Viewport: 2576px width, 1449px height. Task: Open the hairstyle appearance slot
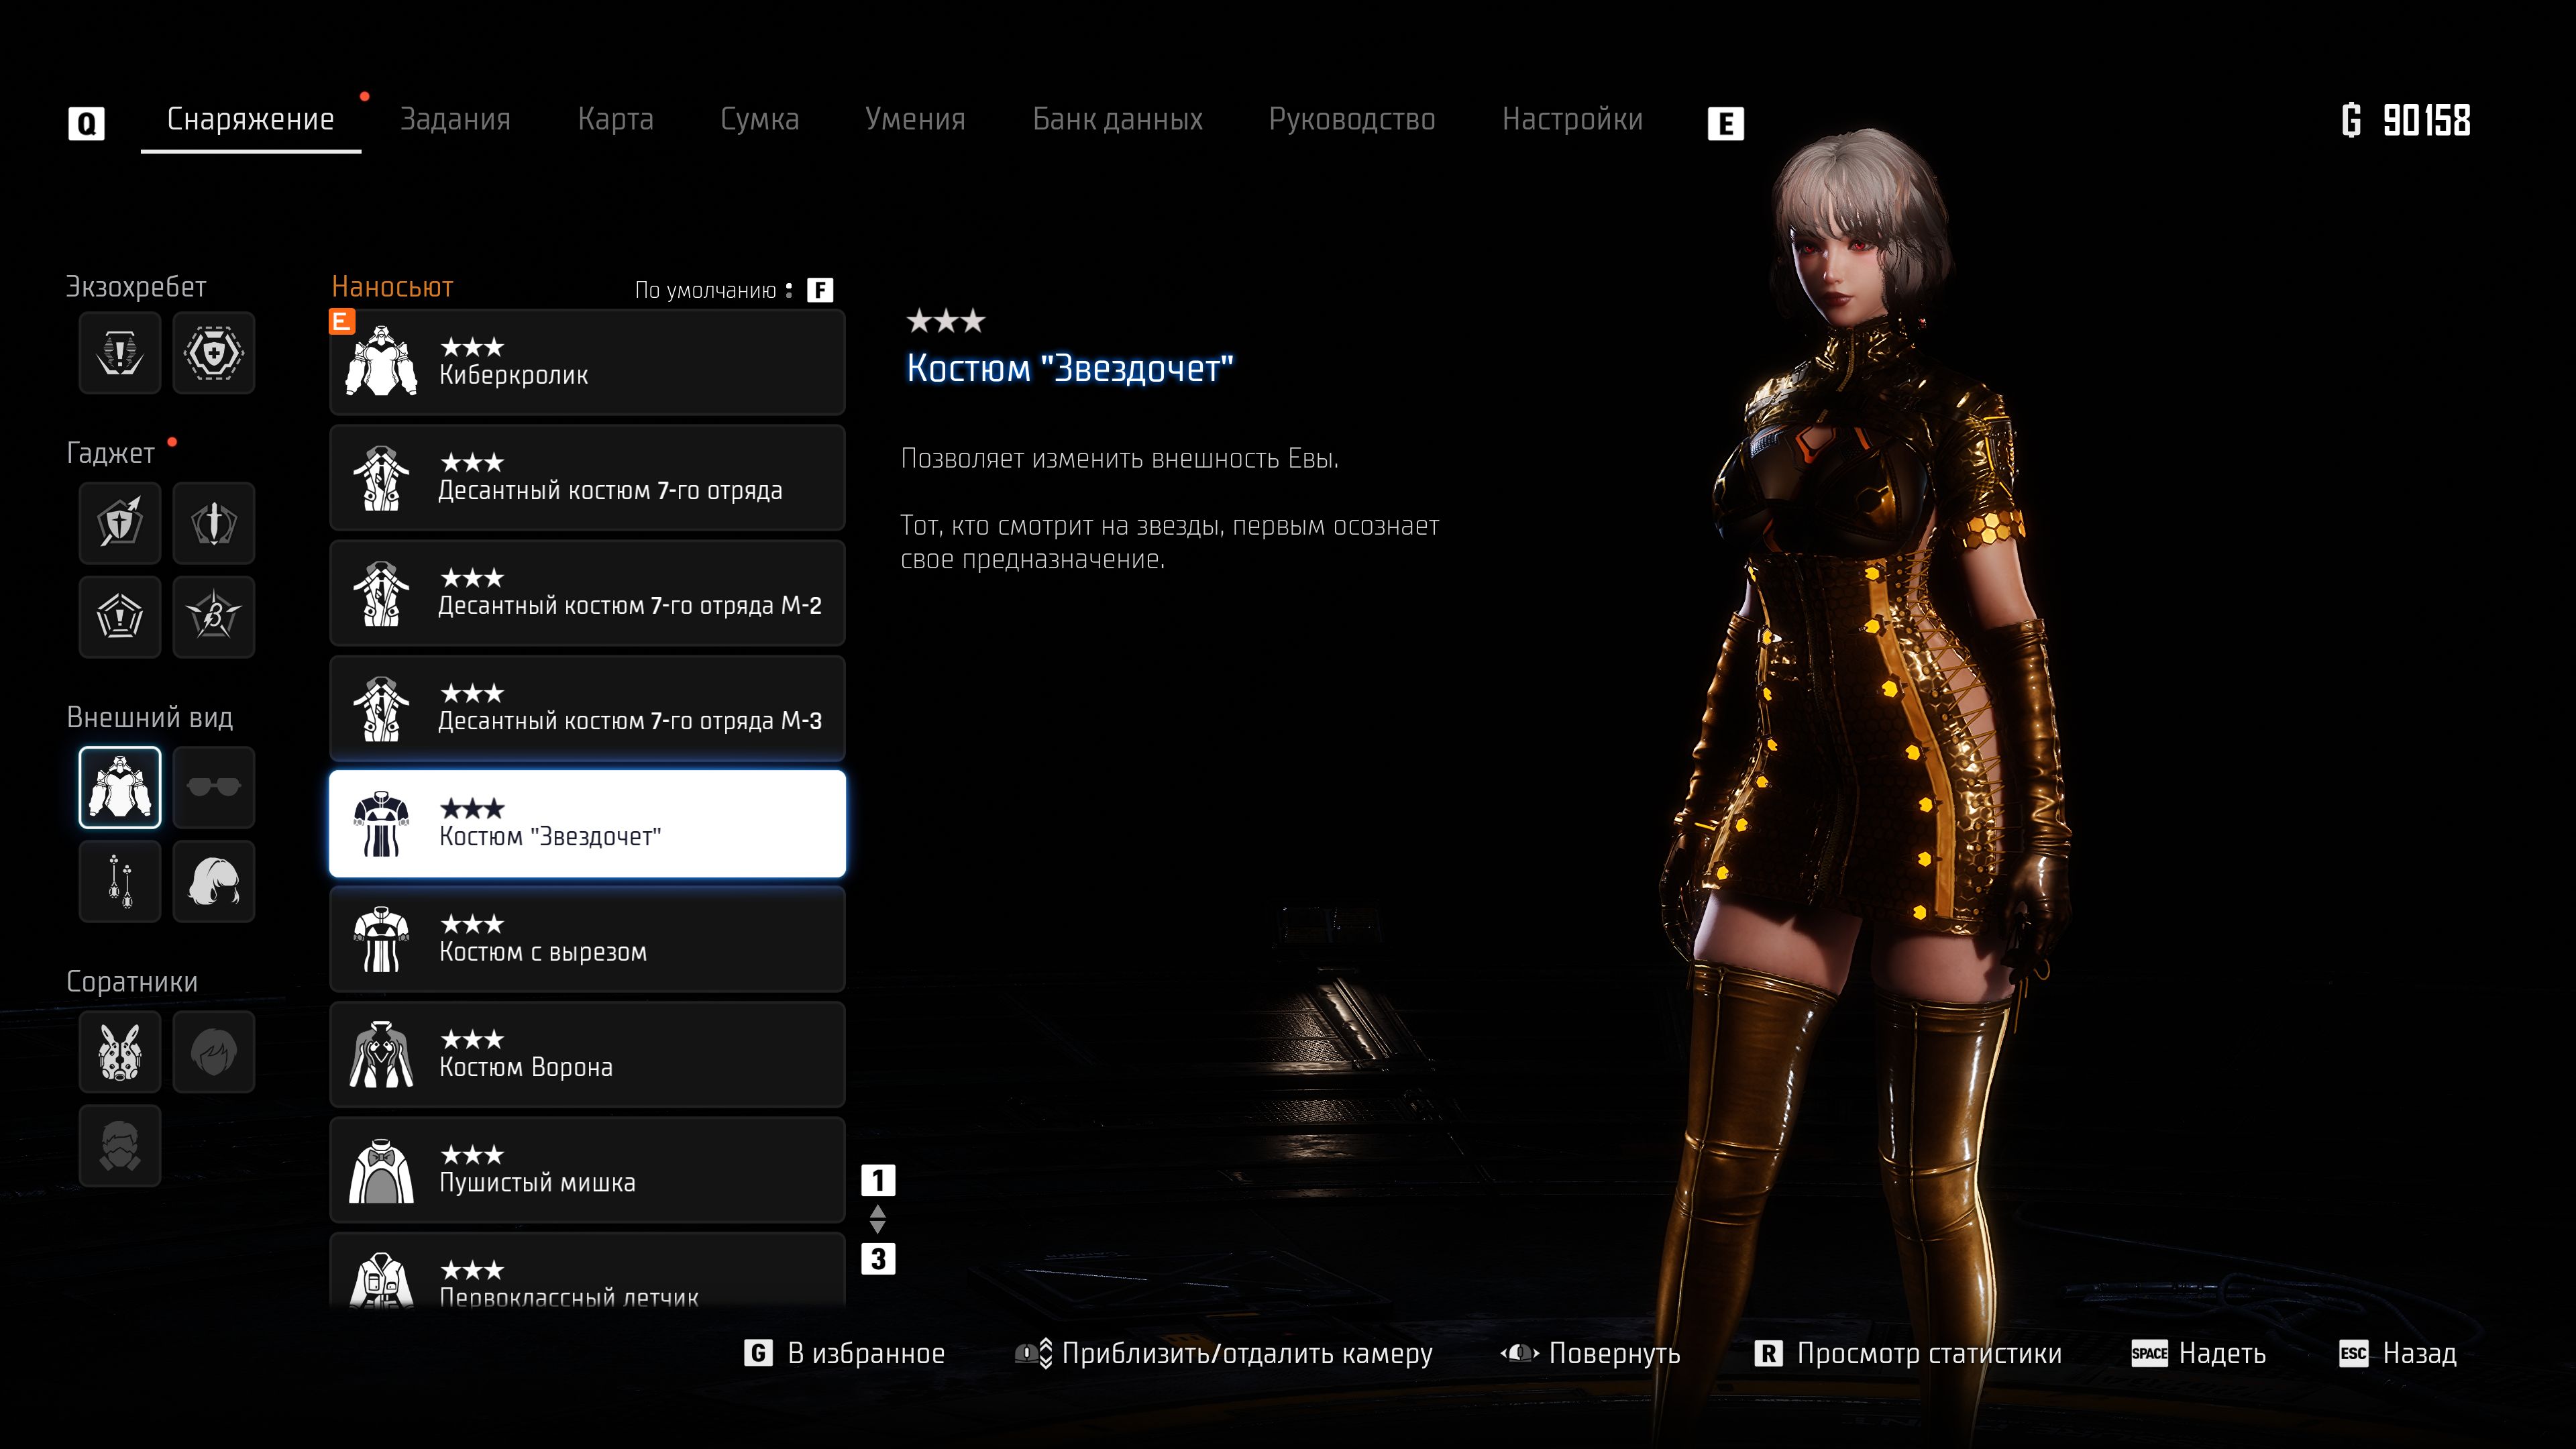pos(213,881)
